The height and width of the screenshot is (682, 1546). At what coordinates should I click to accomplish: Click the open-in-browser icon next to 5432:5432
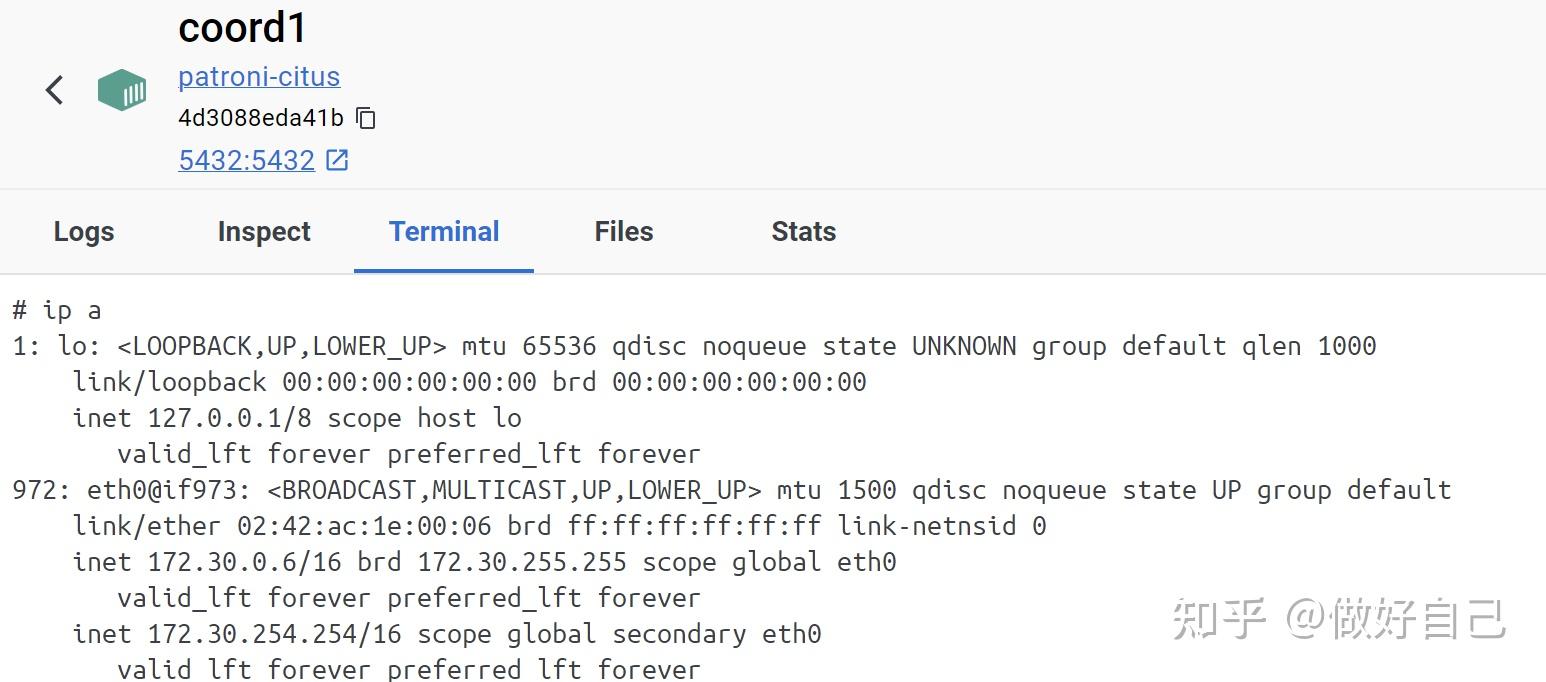click(335, 158)
